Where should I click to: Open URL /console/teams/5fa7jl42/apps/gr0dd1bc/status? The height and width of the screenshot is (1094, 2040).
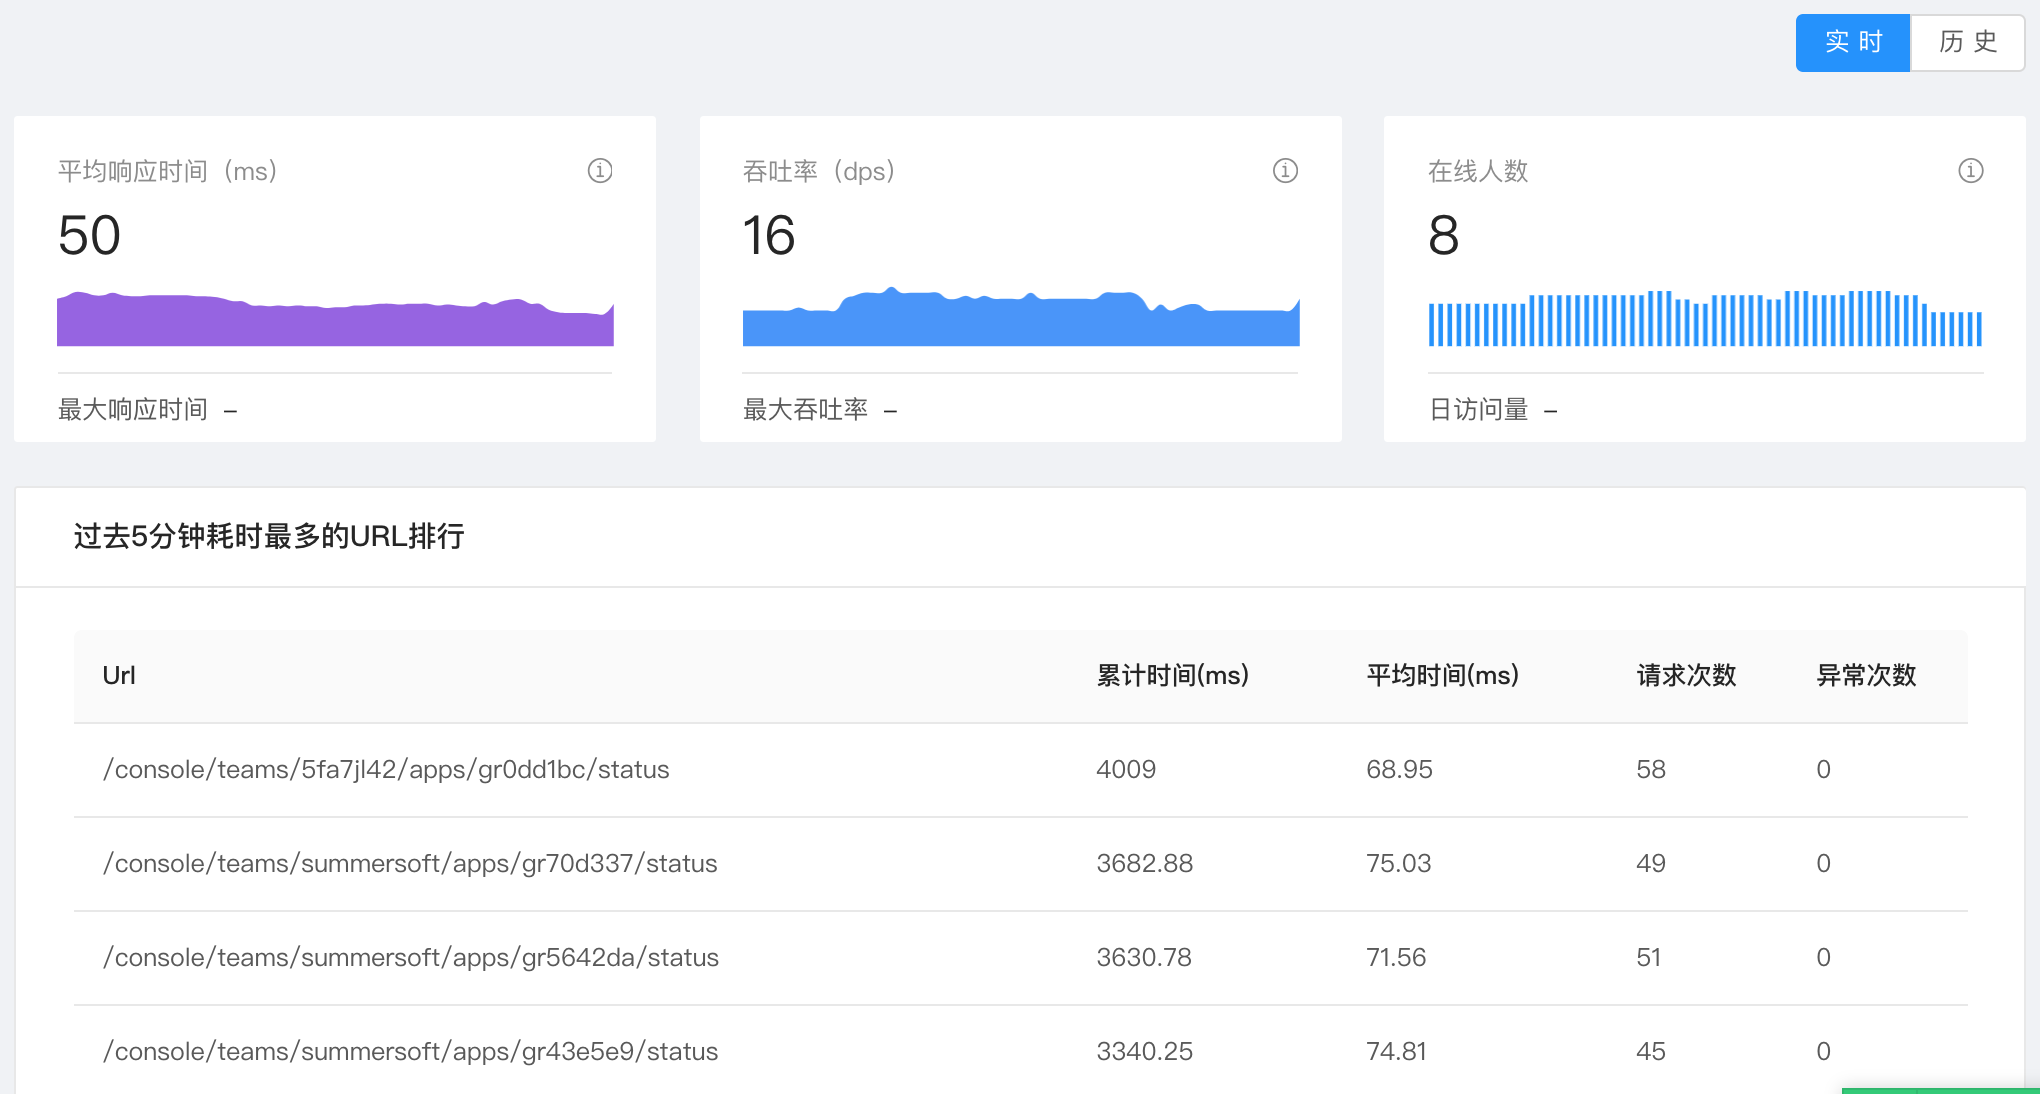[x=386, y=769]
